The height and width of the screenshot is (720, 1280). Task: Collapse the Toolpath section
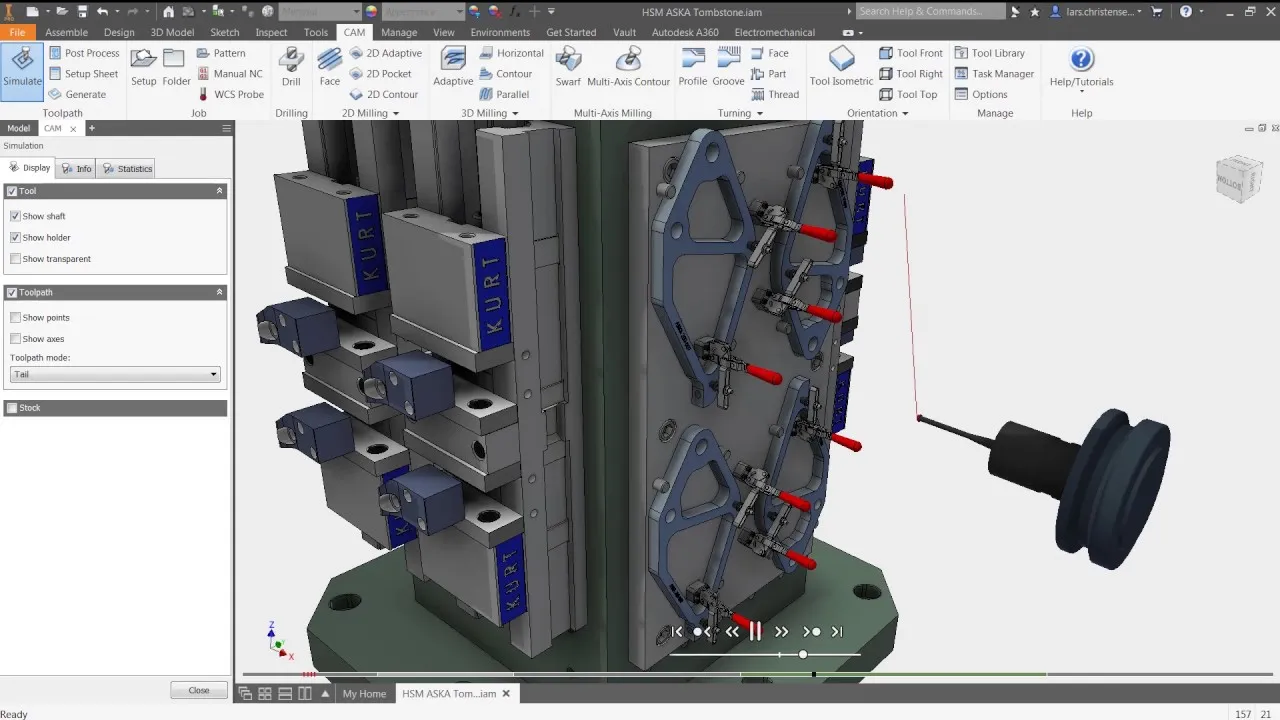[219, 293]
